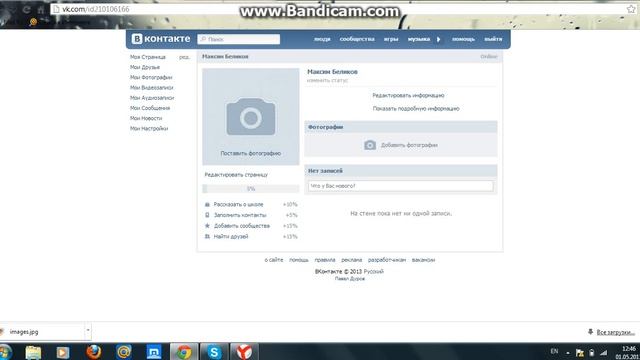Open реклама footer link
Image resolution: width=640 pixels, height=360 pixels.
tap(351, 260)
